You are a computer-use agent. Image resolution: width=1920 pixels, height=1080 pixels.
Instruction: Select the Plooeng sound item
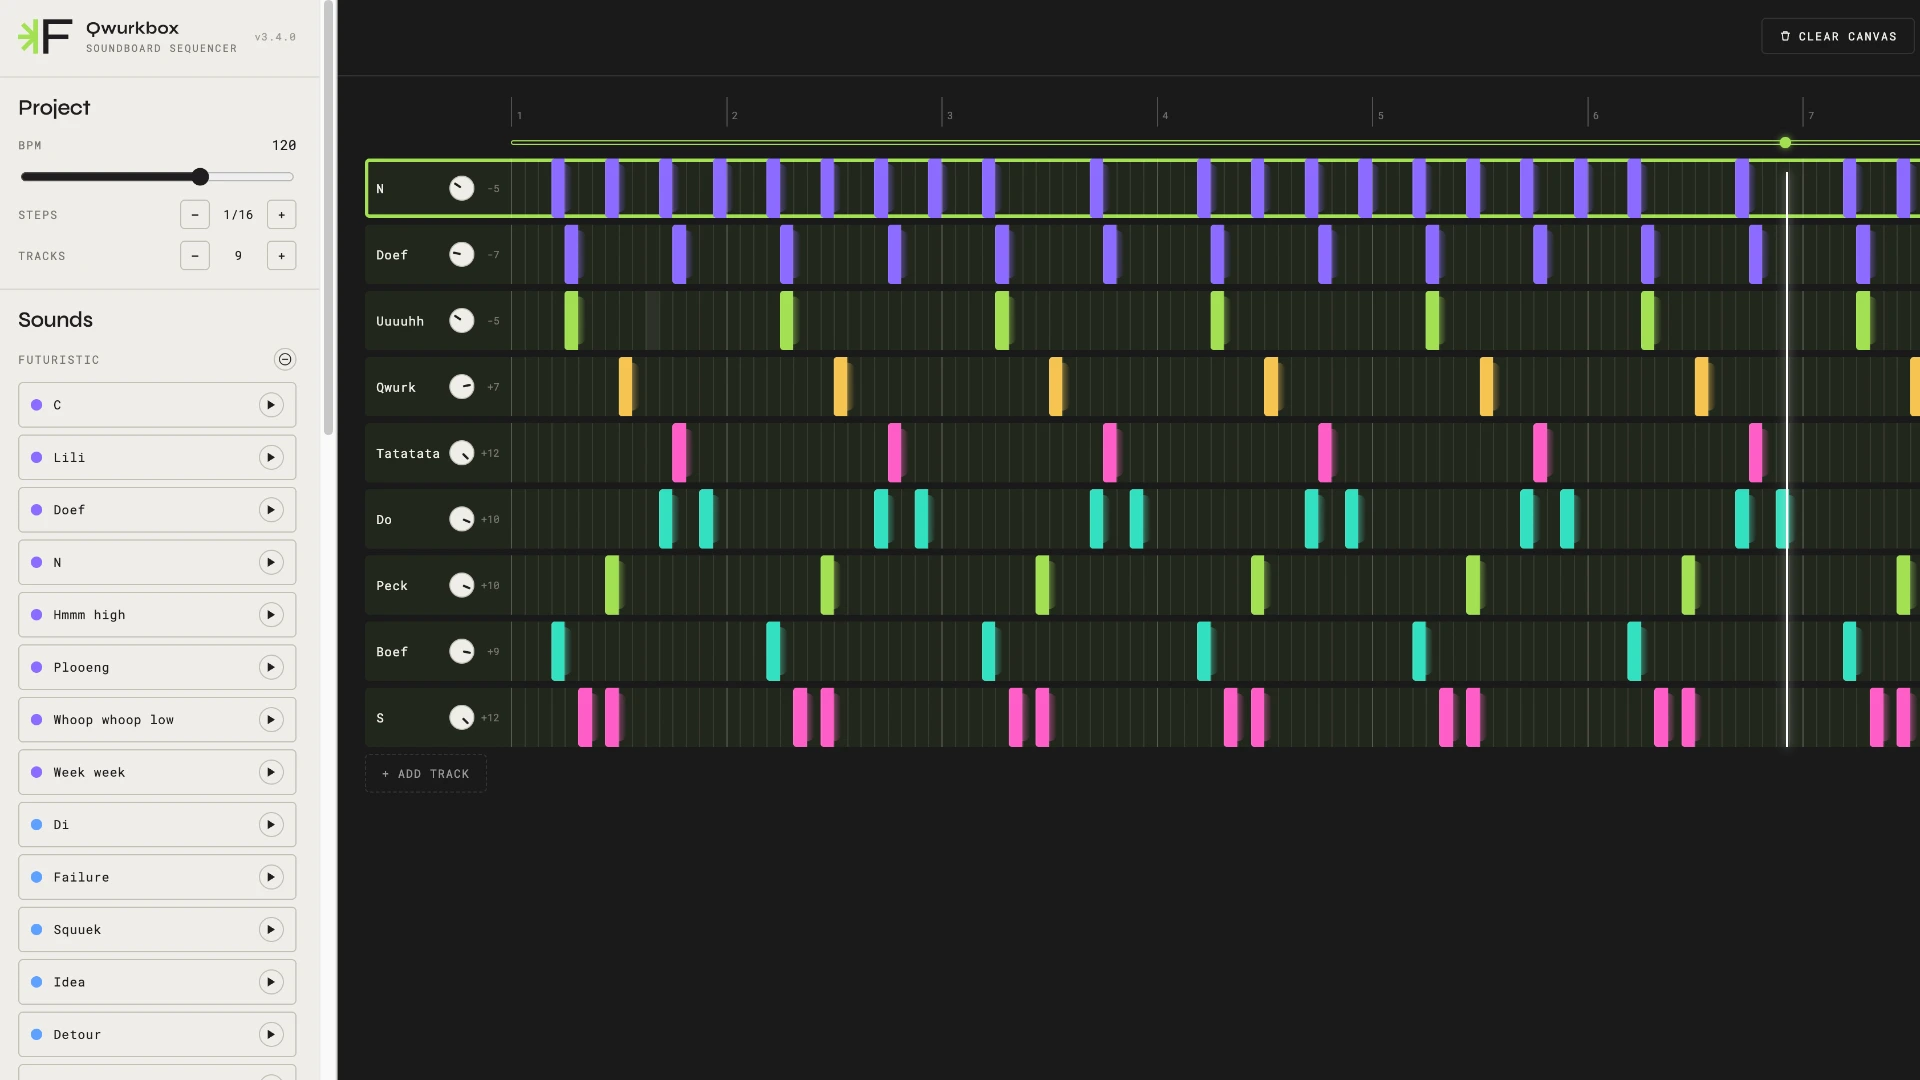coord(157,668)
